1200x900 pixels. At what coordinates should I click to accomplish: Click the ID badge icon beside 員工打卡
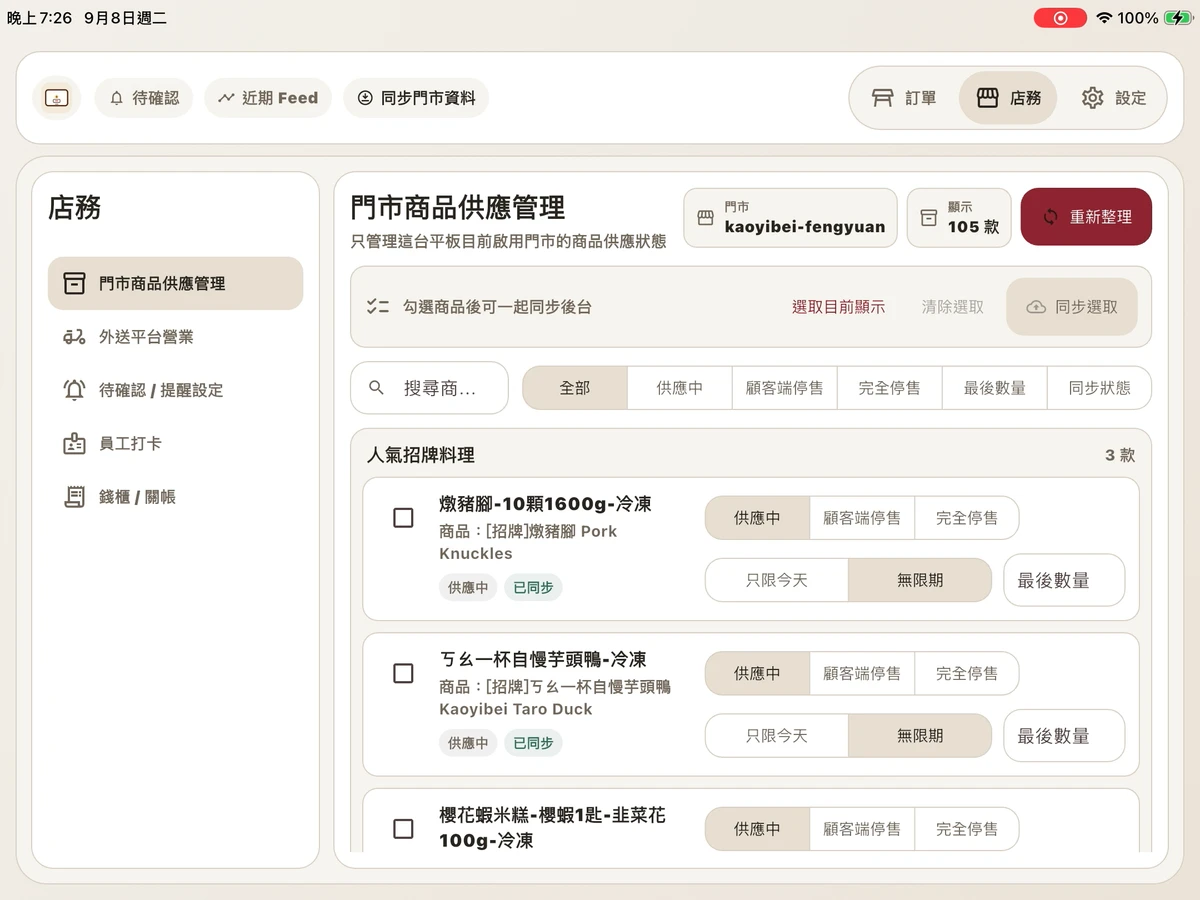[x=74, y=443]
